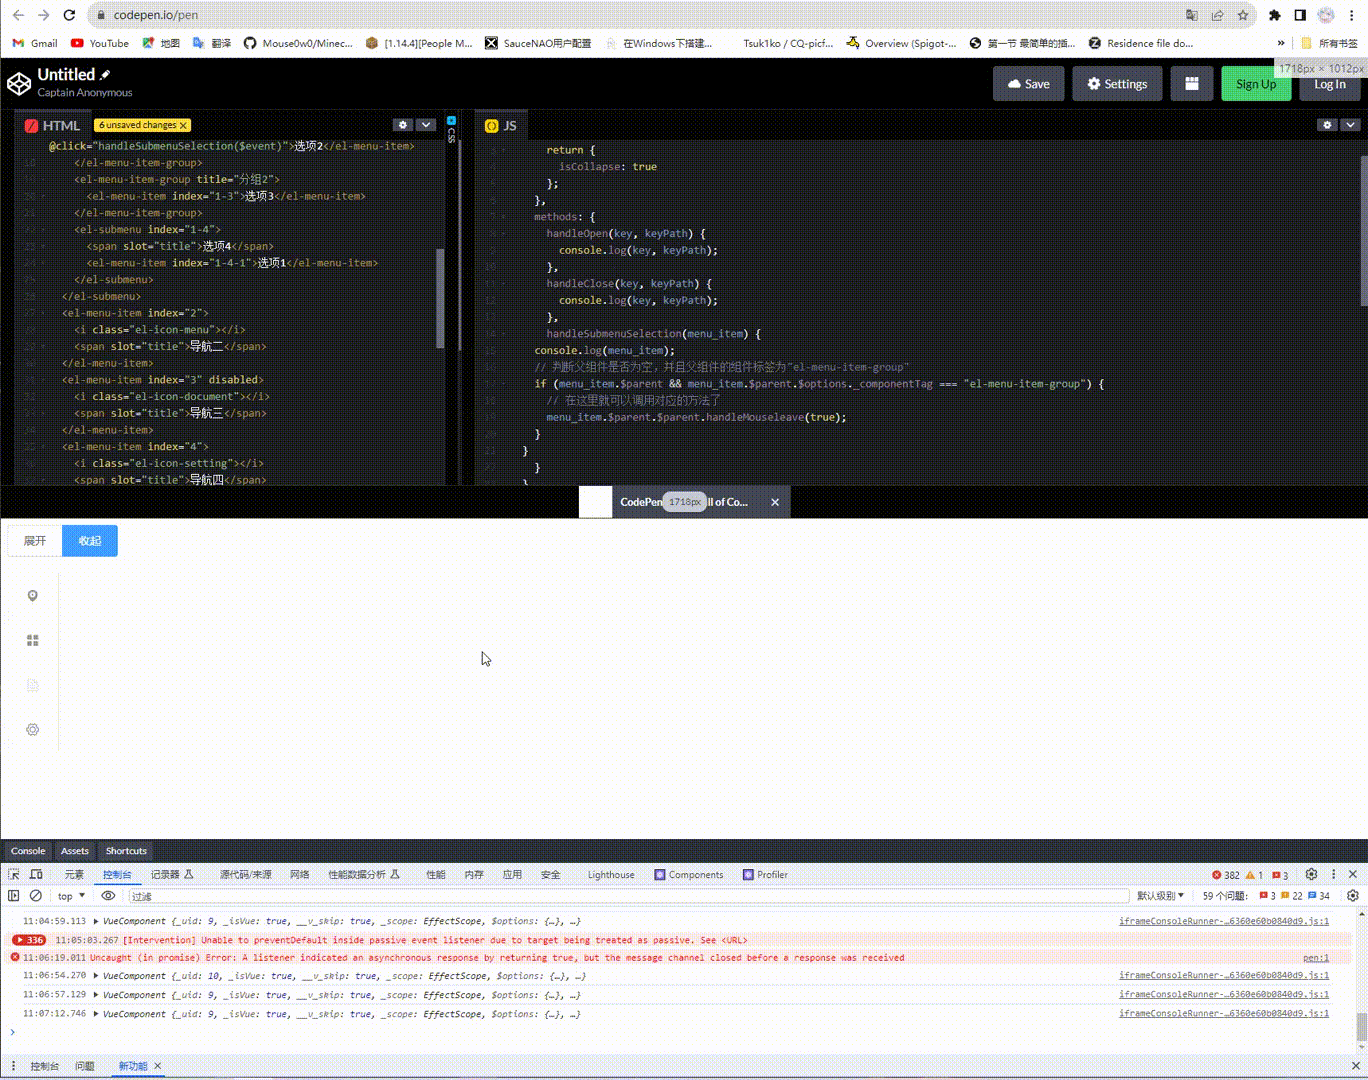The width and height of the screenshot is (1368, 1080).
Task: Open pen Settings
Action: [1117, 84]
